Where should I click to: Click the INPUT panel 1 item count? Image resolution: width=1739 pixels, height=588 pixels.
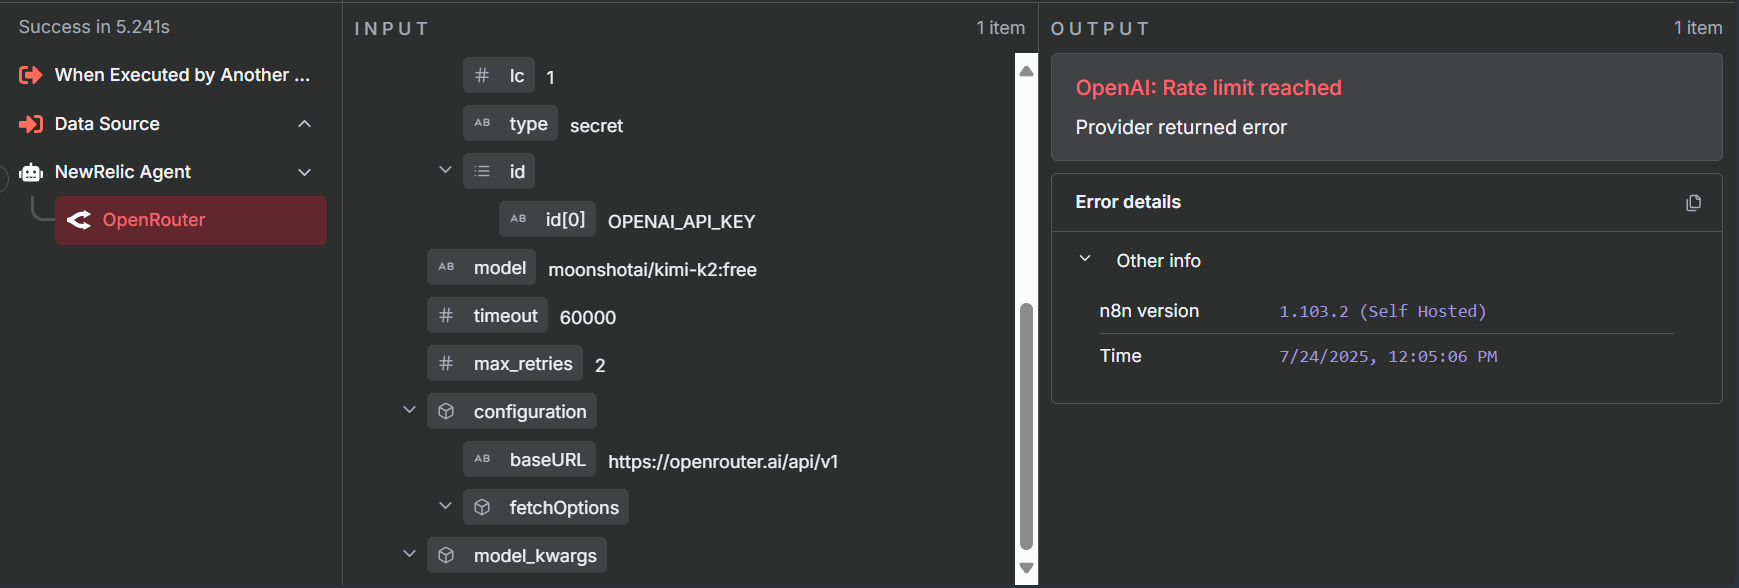click(1001, 28)
